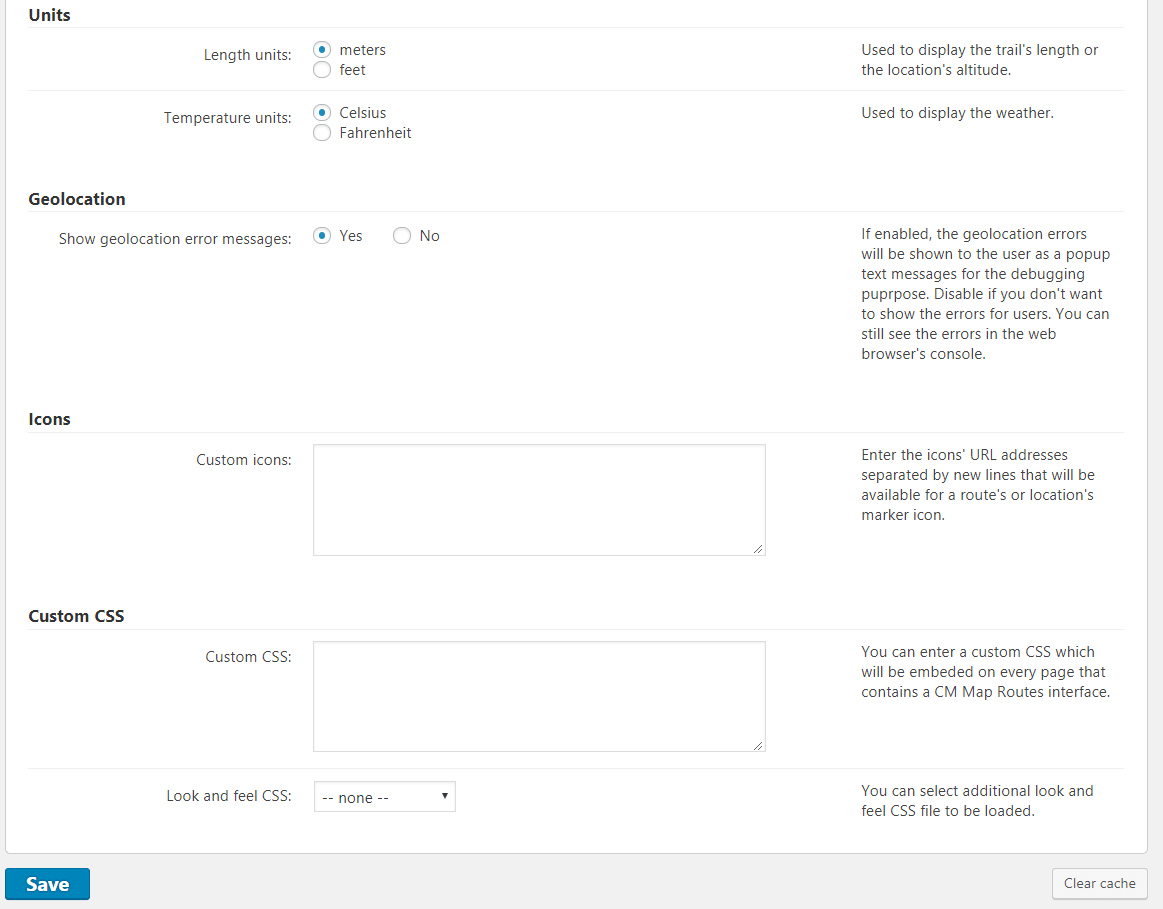Click the 'Custom icons:' field label
This screenshot has height=909, width=1163.
pyautogui.click(x=243, y=460)
